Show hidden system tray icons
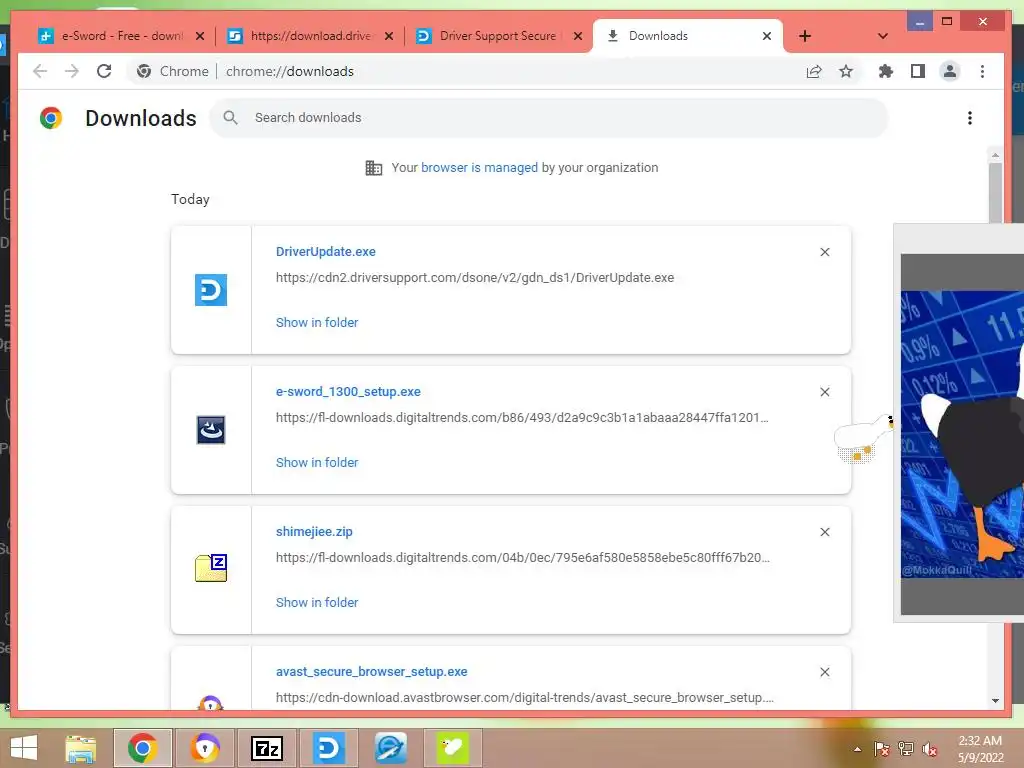This screenshot has height=768, width=1024. pos(857,749)
